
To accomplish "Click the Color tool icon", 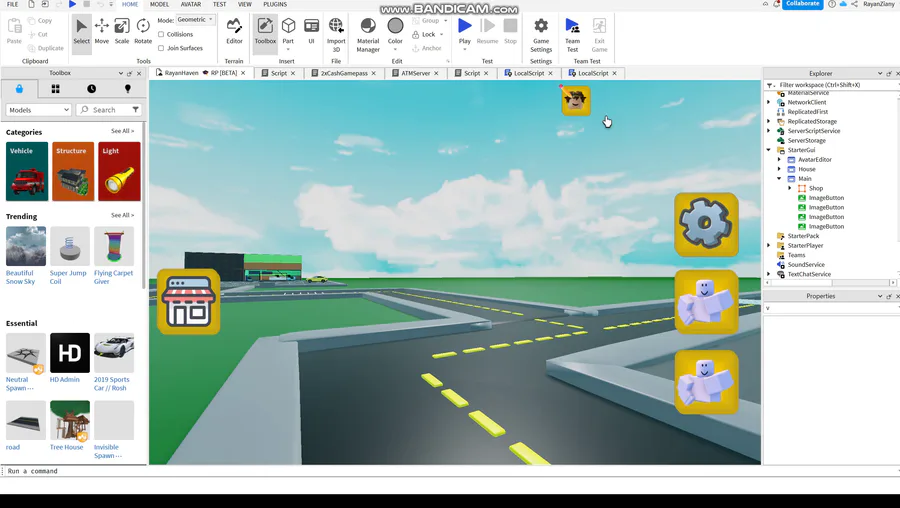I will pyautogui.click(x=395, y=26).
